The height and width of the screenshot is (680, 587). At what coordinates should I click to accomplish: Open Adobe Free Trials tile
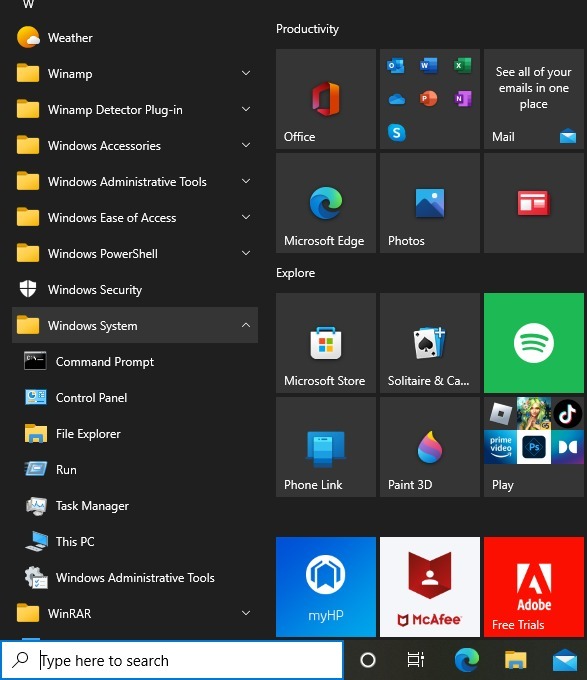point(534,587)
